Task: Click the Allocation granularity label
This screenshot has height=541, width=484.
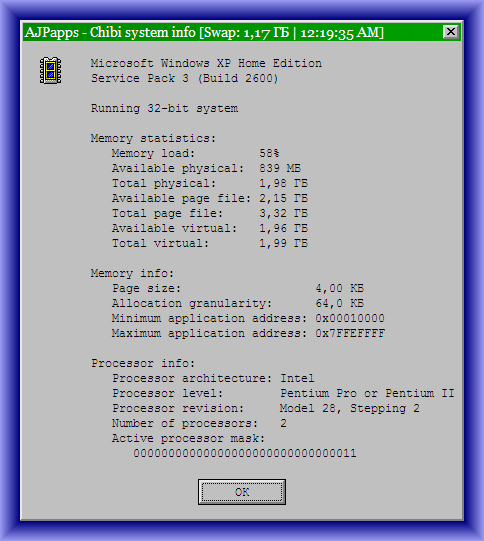Action: pyautogui.click(x=192, y=304)
